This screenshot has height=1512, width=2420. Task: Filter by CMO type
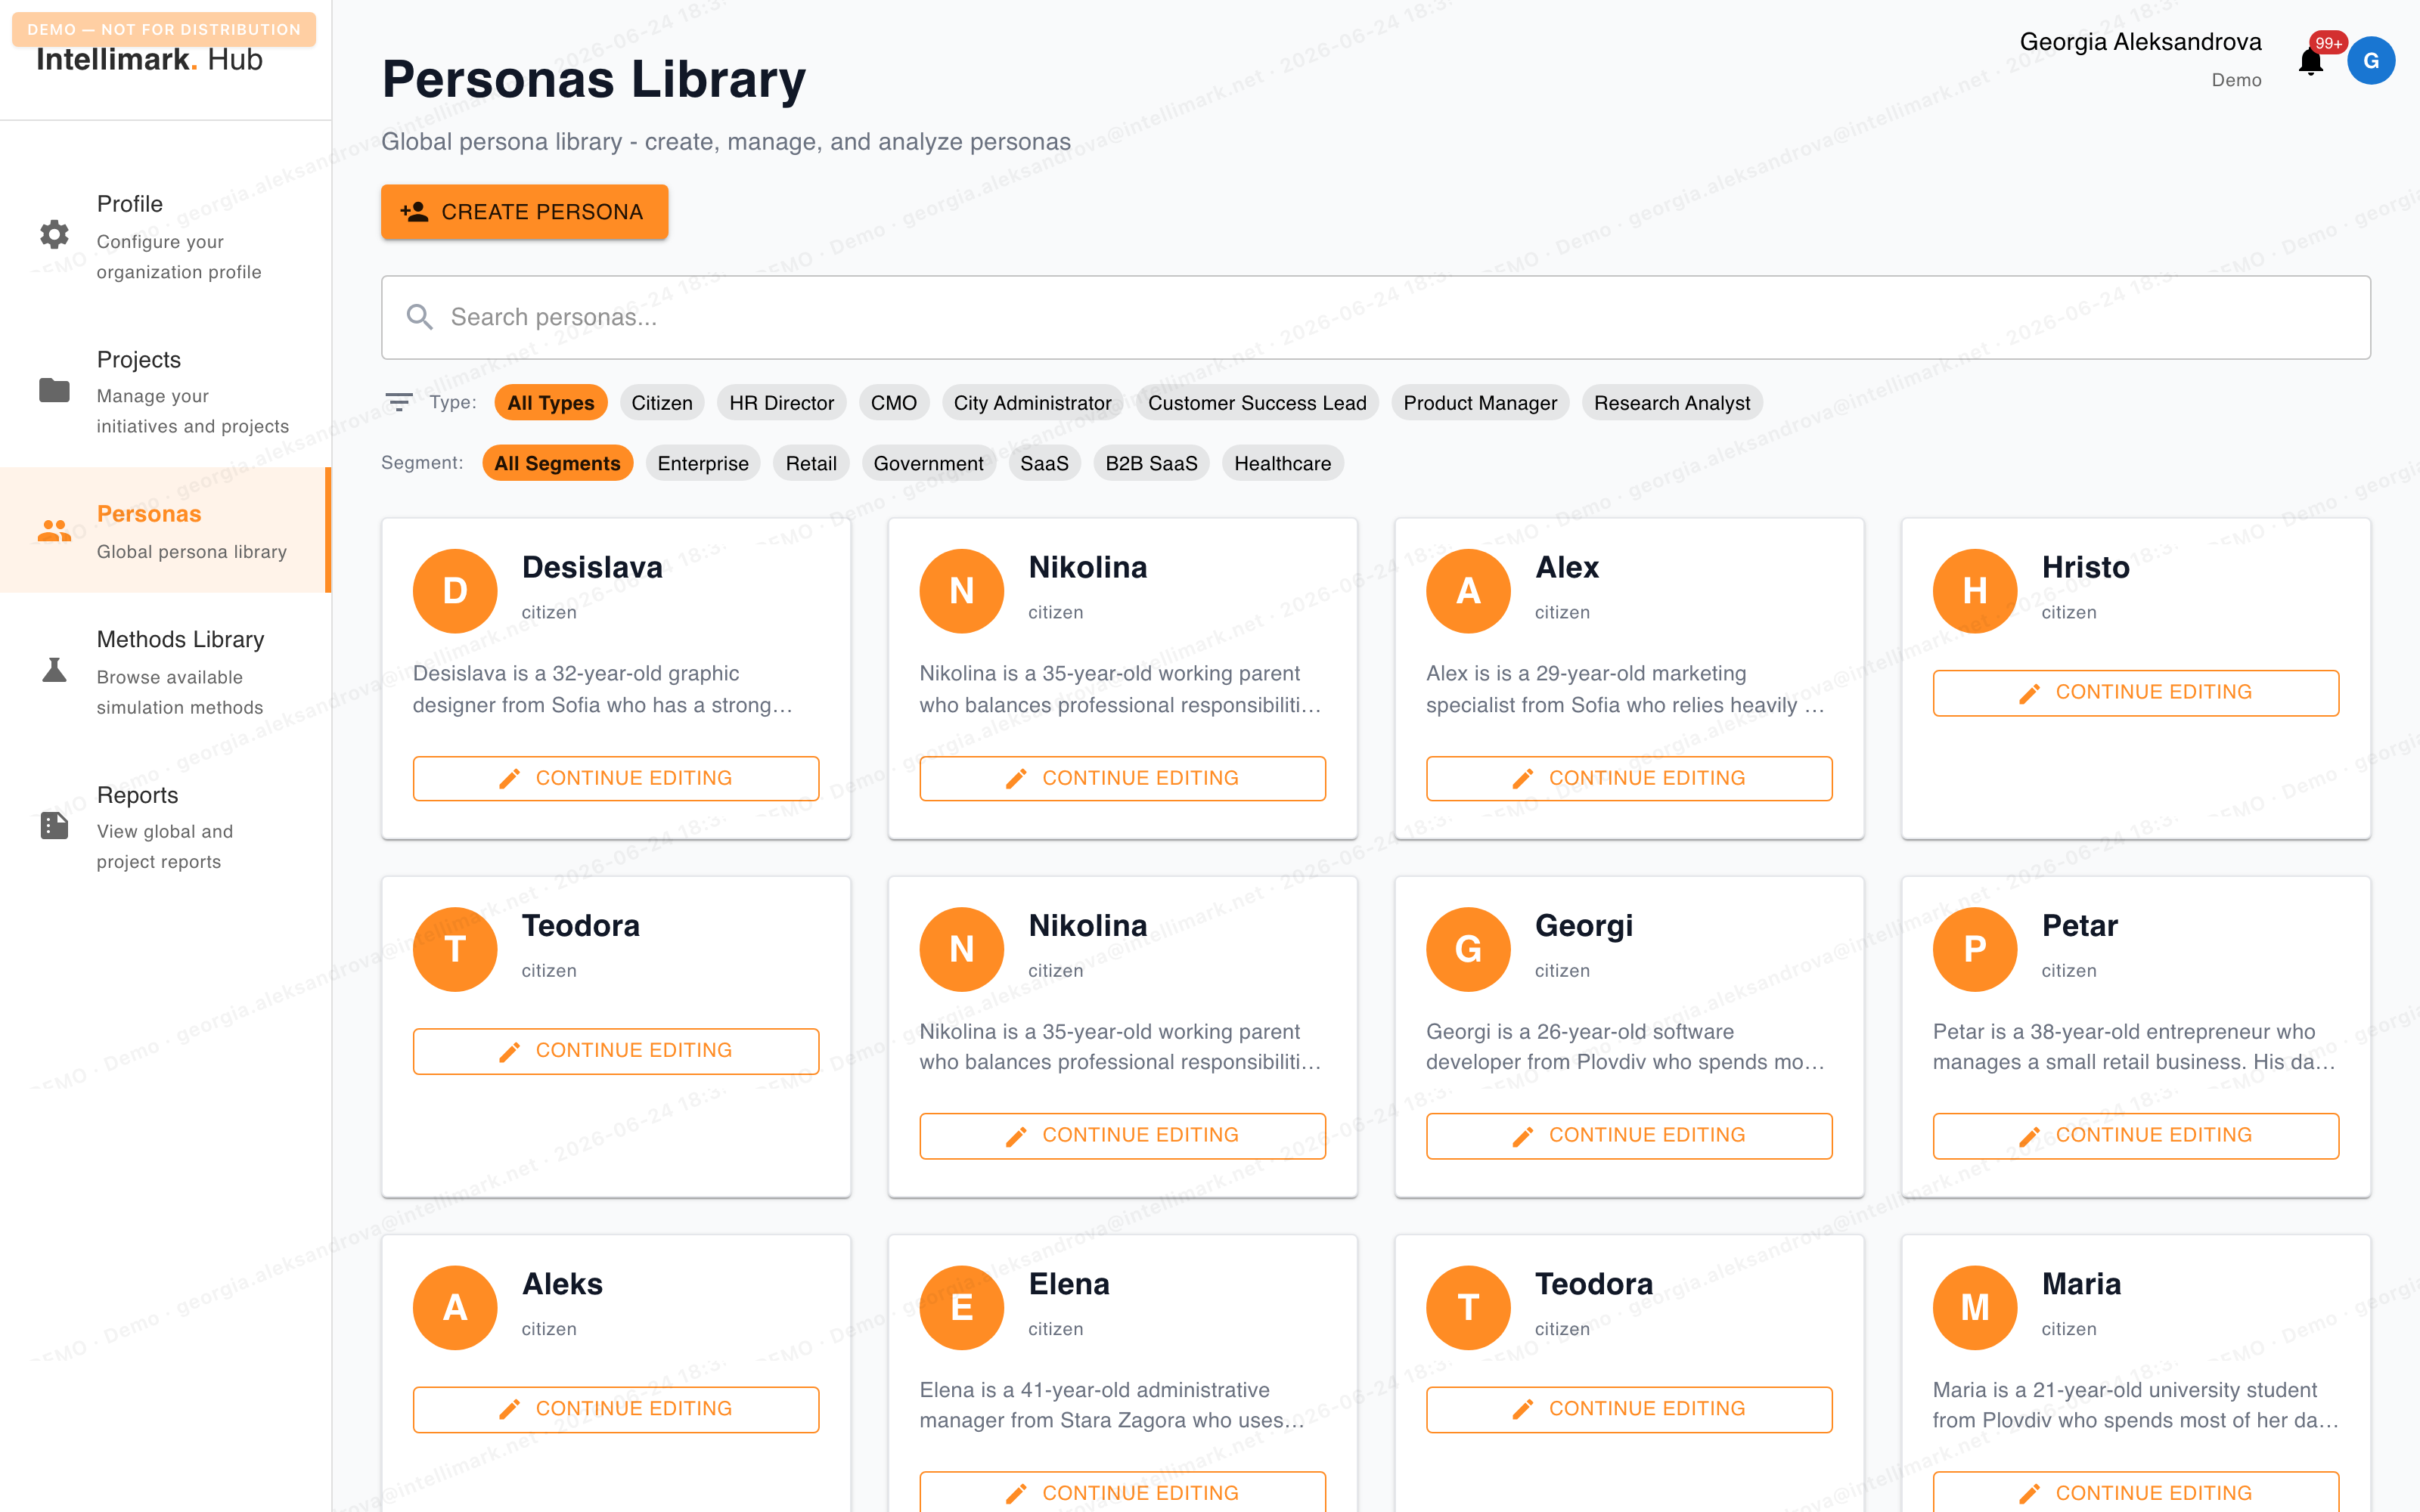coord(893,403)
